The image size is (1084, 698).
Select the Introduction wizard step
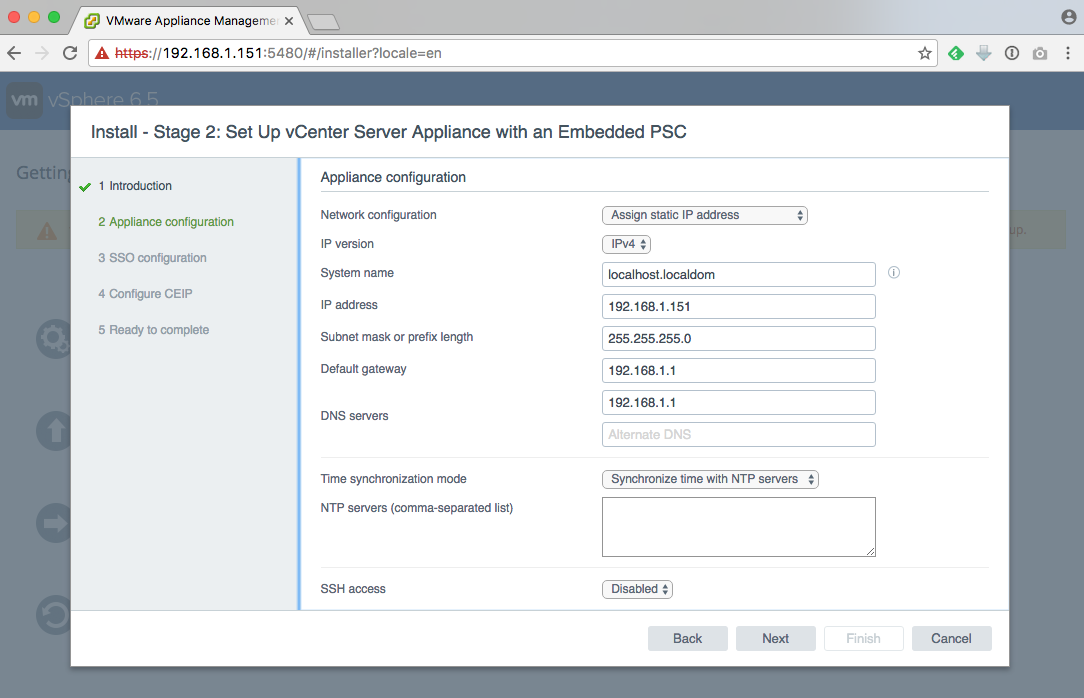coord(140,186)
